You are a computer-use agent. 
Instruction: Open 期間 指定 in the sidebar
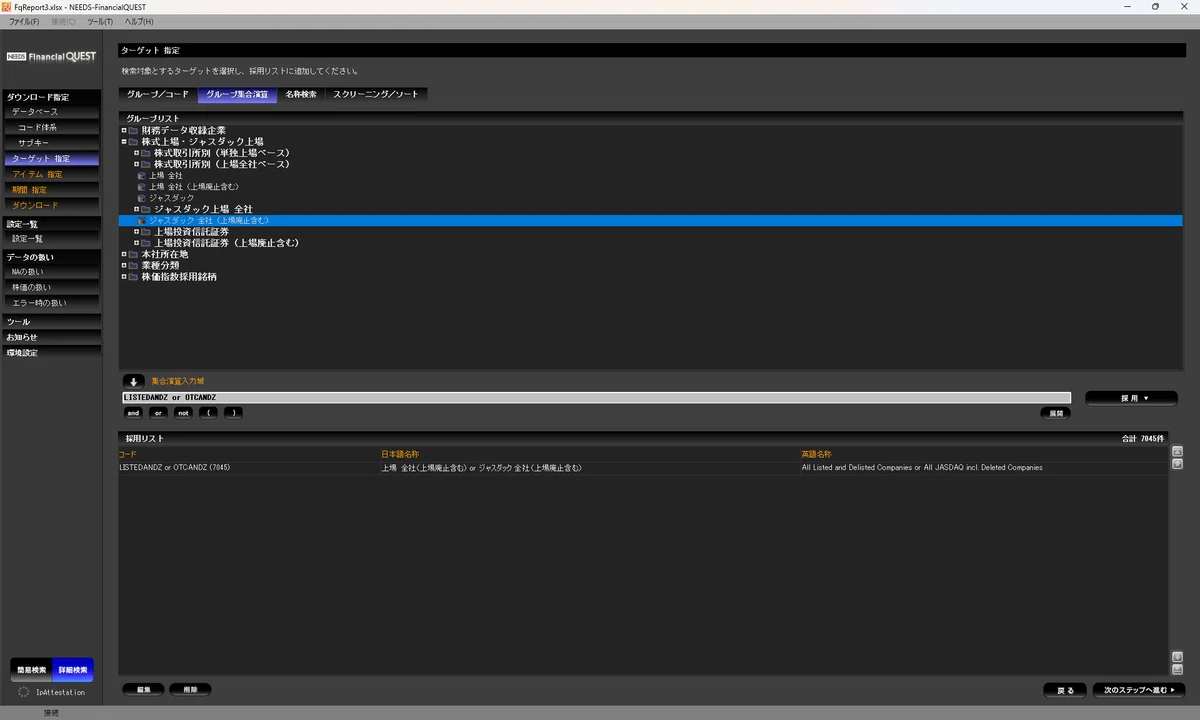(x=50, y=190)
